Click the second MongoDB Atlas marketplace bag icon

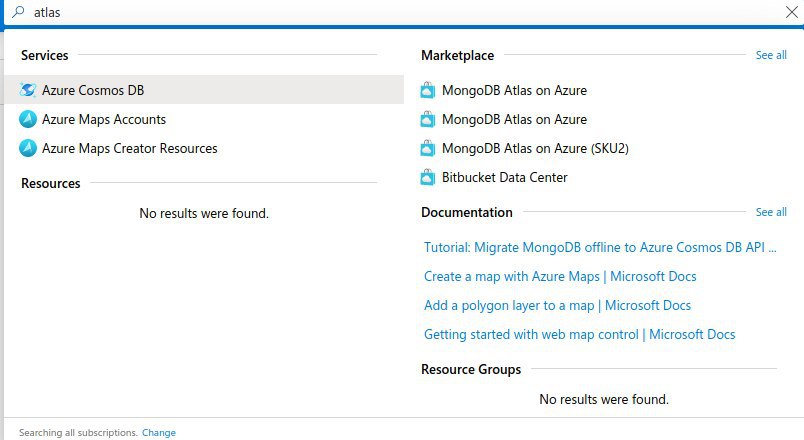coord(427,119)
